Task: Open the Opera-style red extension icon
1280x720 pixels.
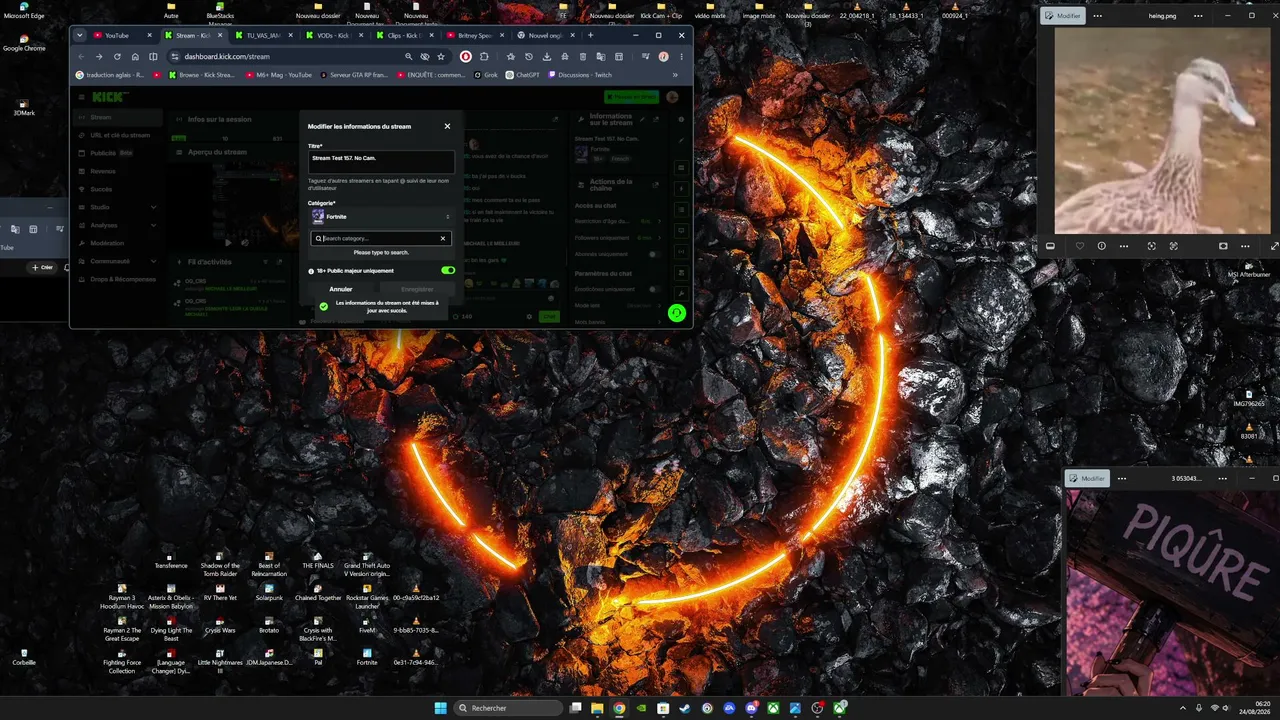Action: [466, 57]
